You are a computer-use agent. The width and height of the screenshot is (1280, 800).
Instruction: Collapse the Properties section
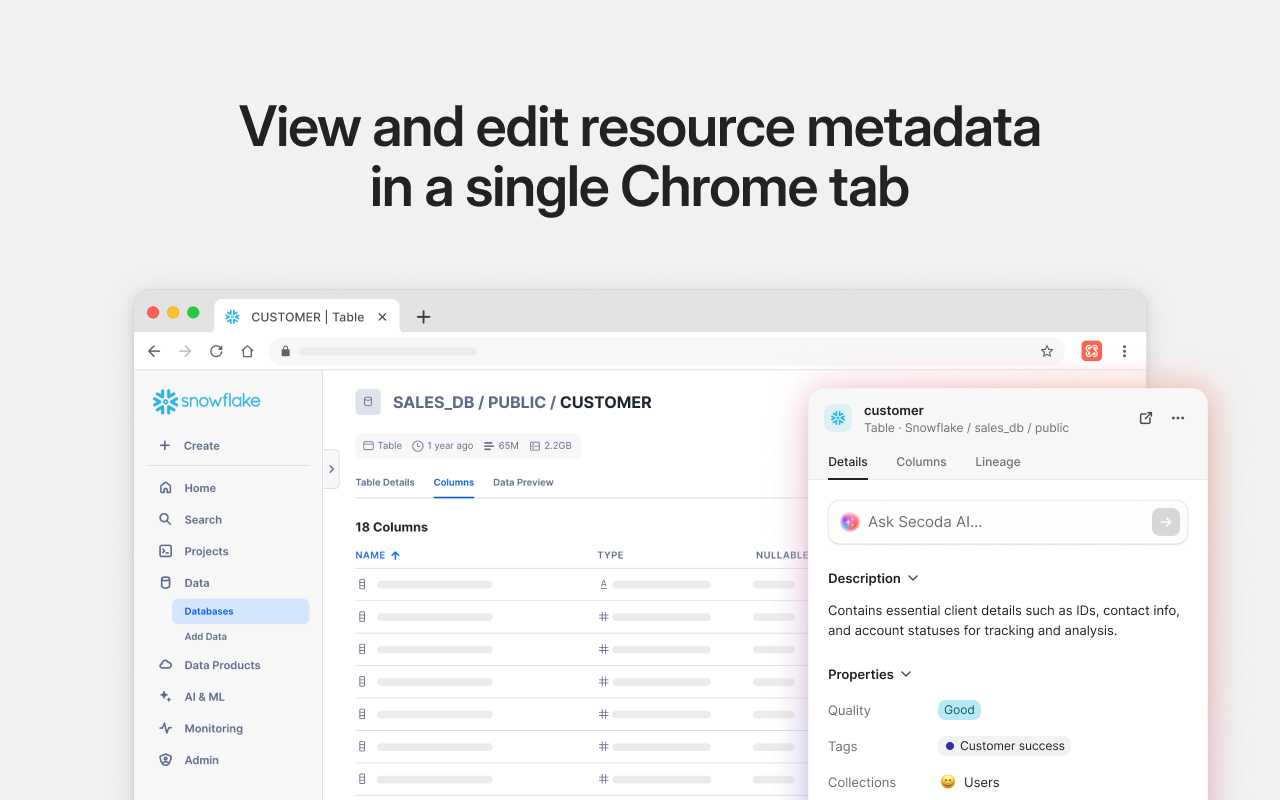click(x=906, y=674)
